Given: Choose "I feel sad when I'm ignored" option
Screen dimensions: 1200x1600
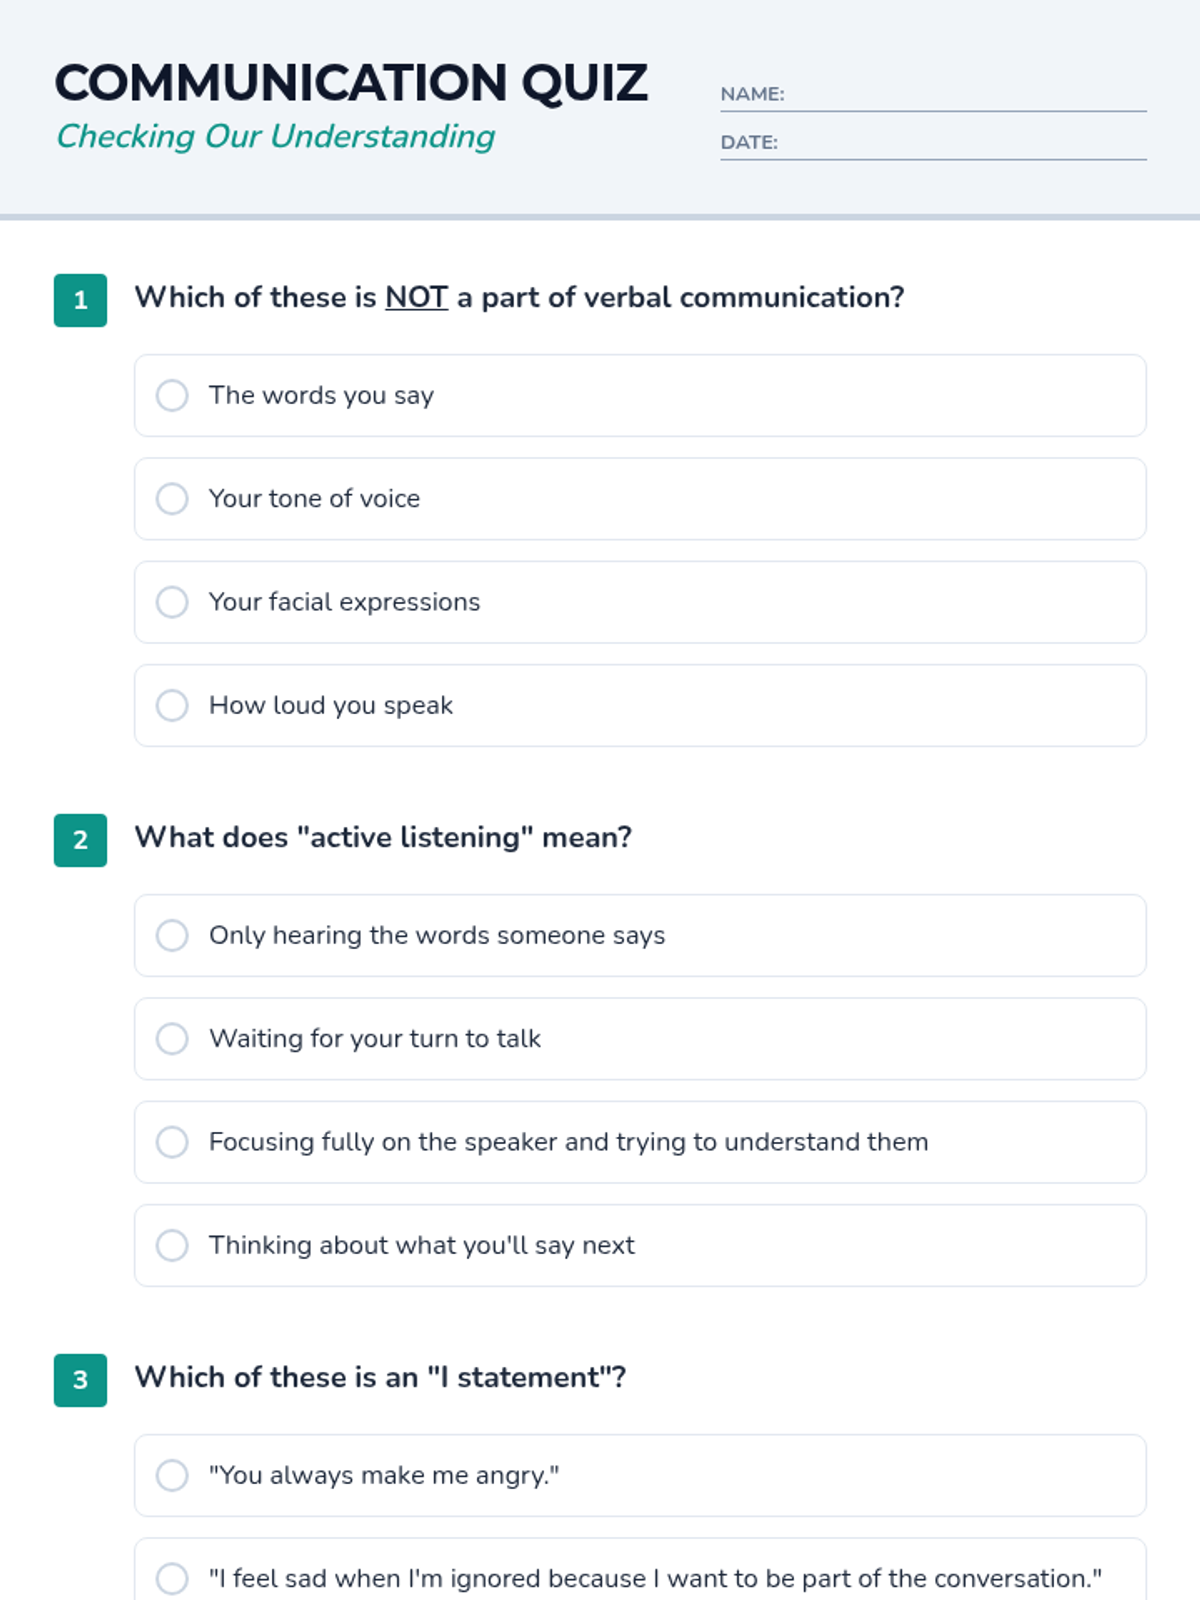Looking at the screenshot, I should [x=172, y=1578].
